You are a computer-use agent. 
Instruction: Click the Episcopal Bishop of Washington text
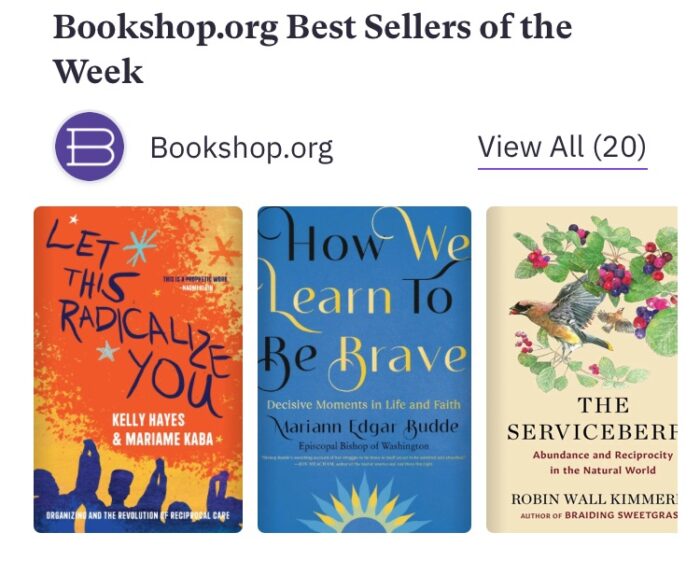click(x=363, y=446)
